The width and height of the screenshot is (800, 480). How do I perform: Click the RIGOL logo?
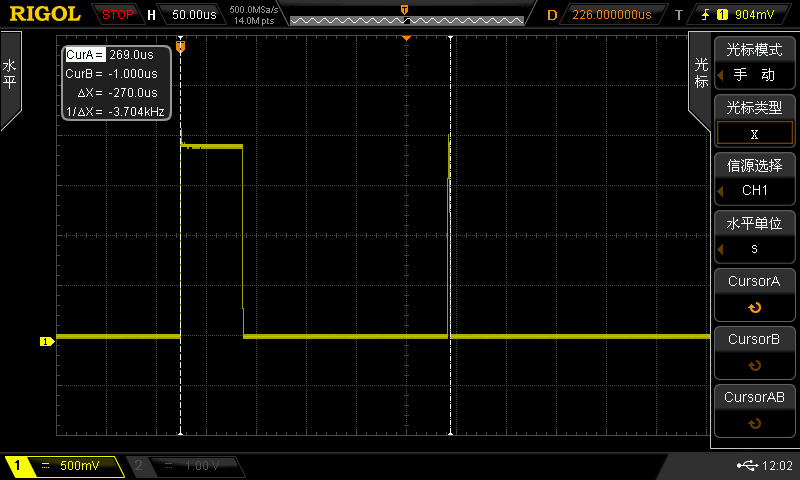[x=45, y=14]
